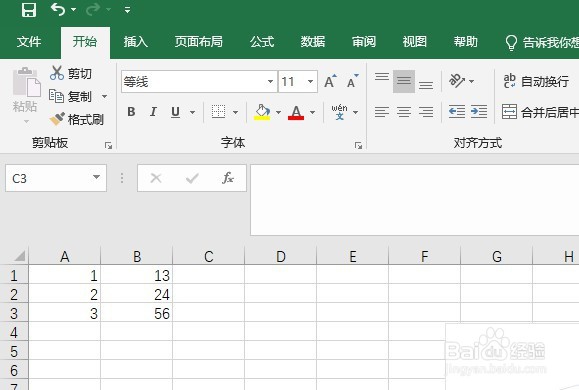Viewport: 579px width, 390px height.
Task: Open the Name Box dropdown showing C3
Action: pyautogui.click(x=96, y=178)
